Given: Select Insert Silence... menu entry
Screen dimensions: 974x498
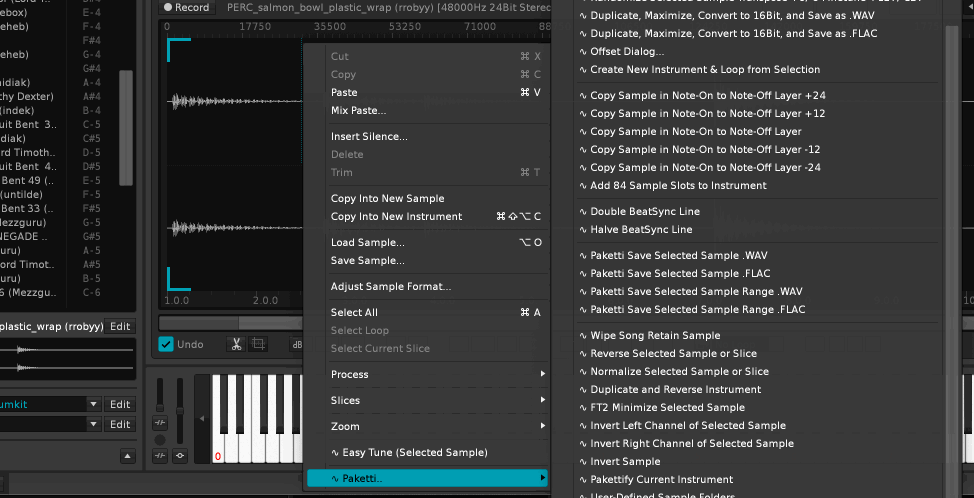Looking at the screenshot, I should 369,136.
